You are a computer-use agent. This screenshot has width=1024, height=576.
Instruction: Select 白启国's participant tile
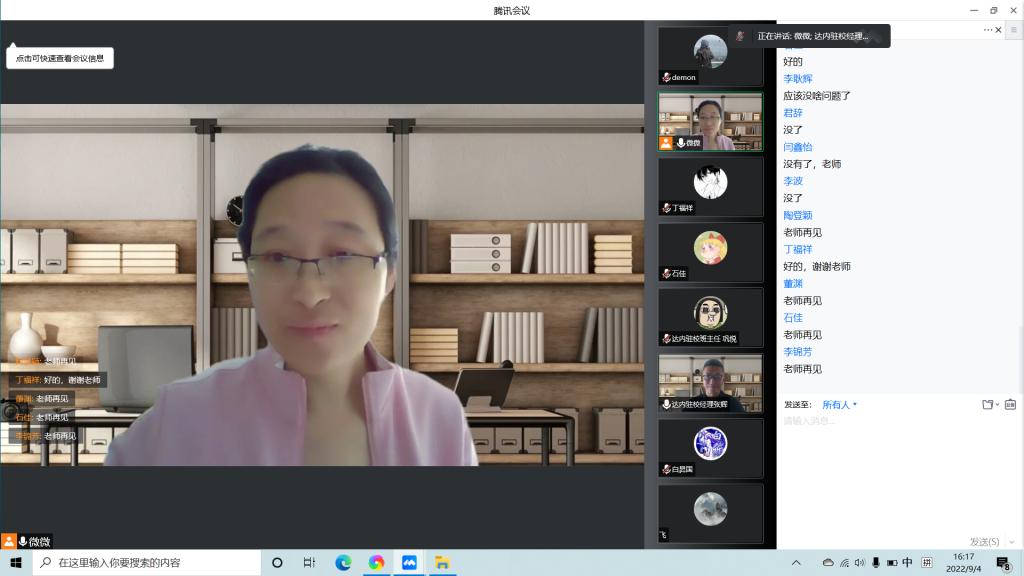coord(710,448)
